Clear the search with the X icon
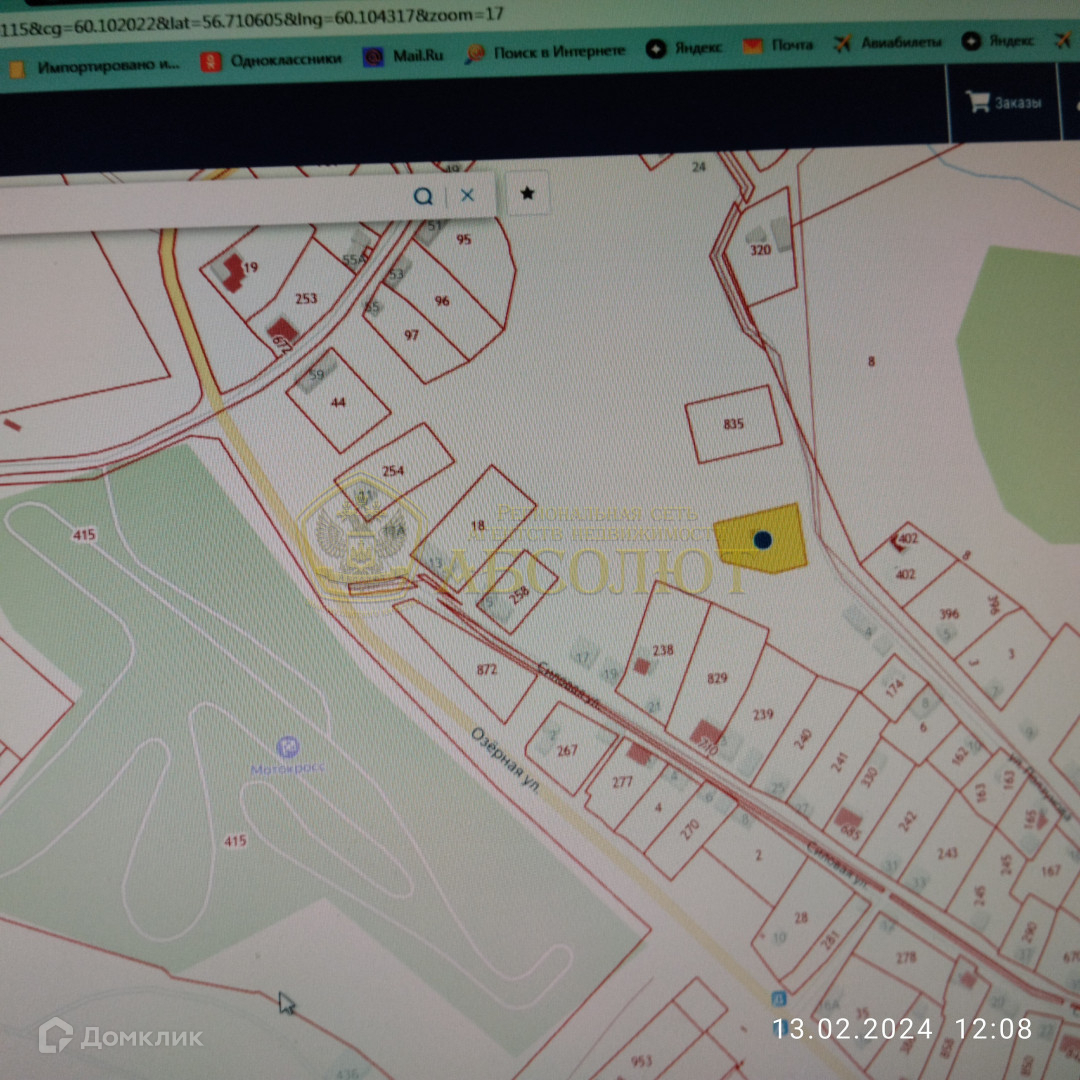This screenshot has width=1080, height=1080. [467, 195]
